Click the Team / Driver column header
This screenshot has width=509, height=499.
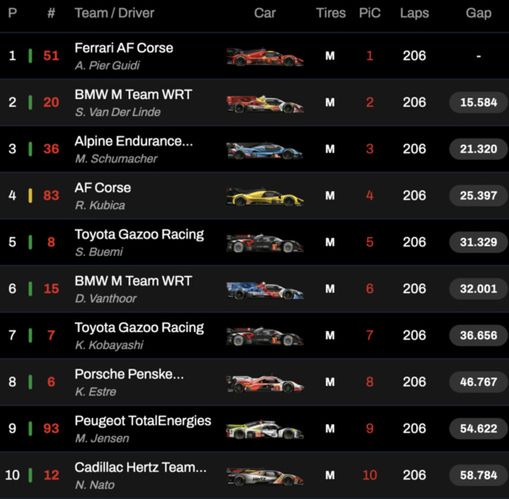click(x=114, y=13)
